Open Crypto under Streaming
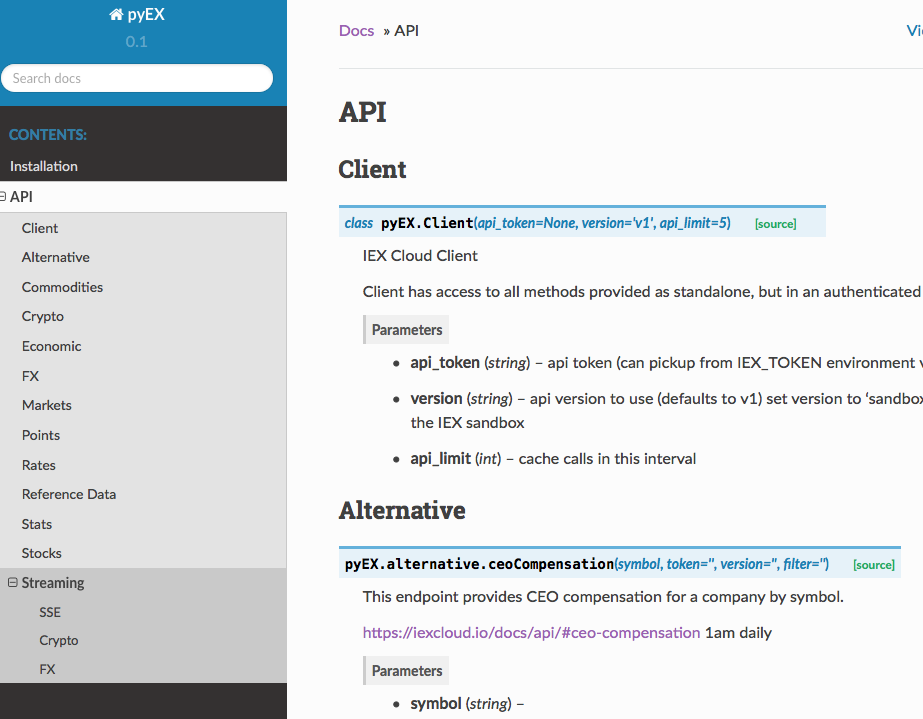Image resolution: width=923 pixels, height=719 pixels. [x=58, y=640]
